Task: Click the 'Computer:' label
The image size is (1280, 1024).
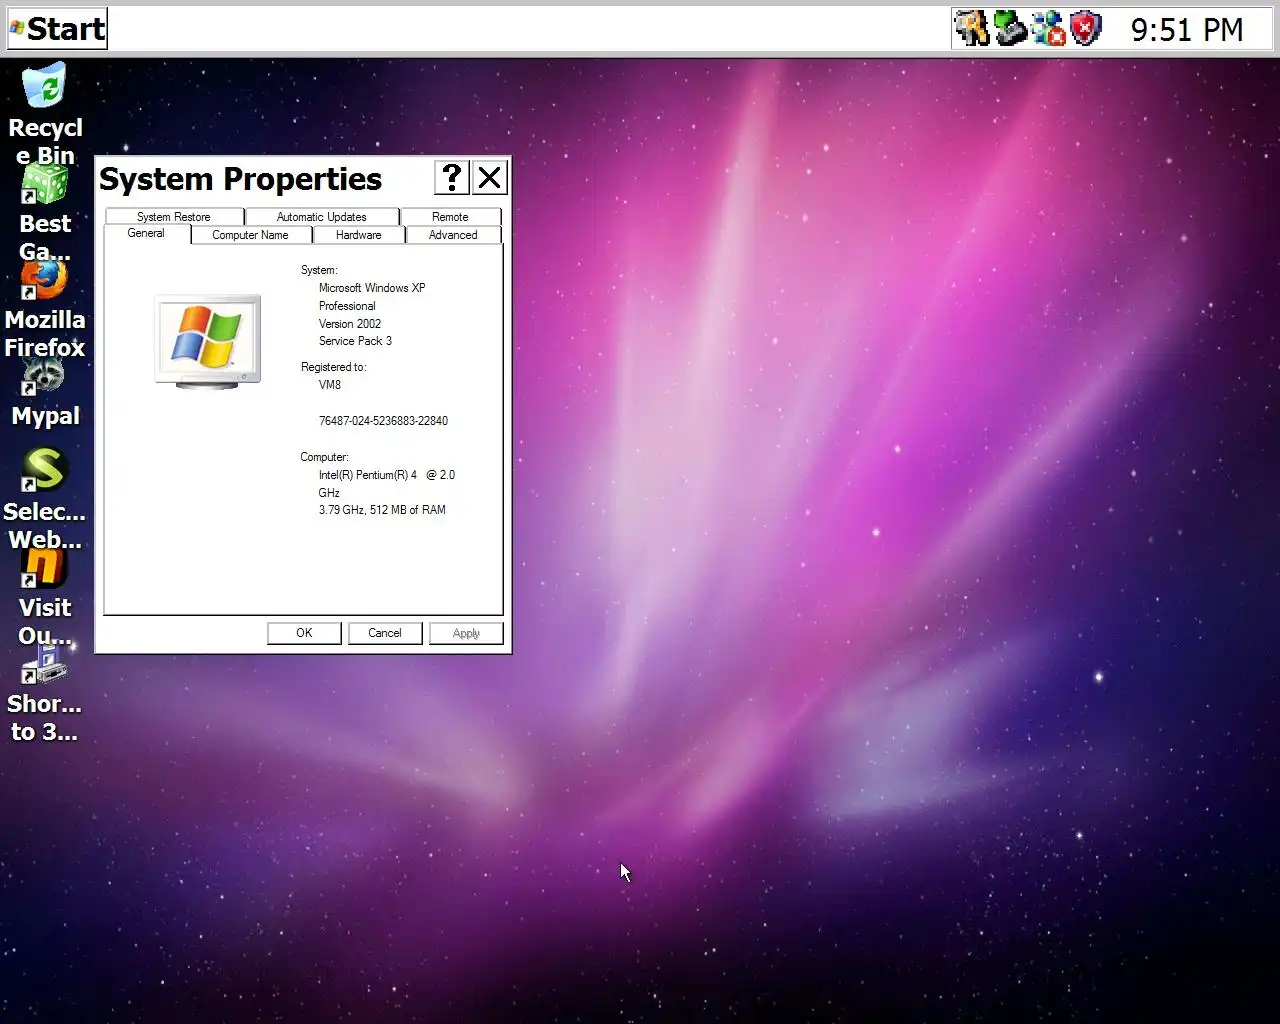Action: (324, 457)
